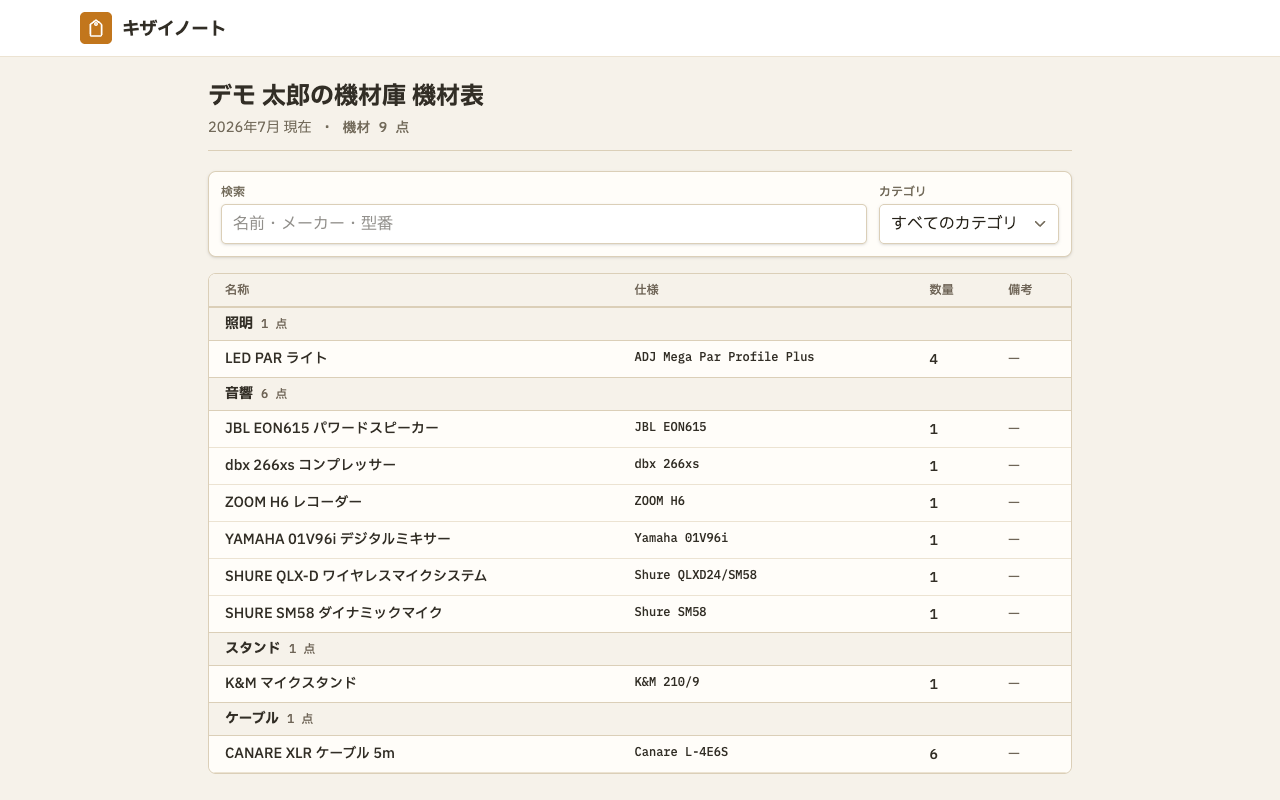Open the キザイノート home link

tap(153, 28)
